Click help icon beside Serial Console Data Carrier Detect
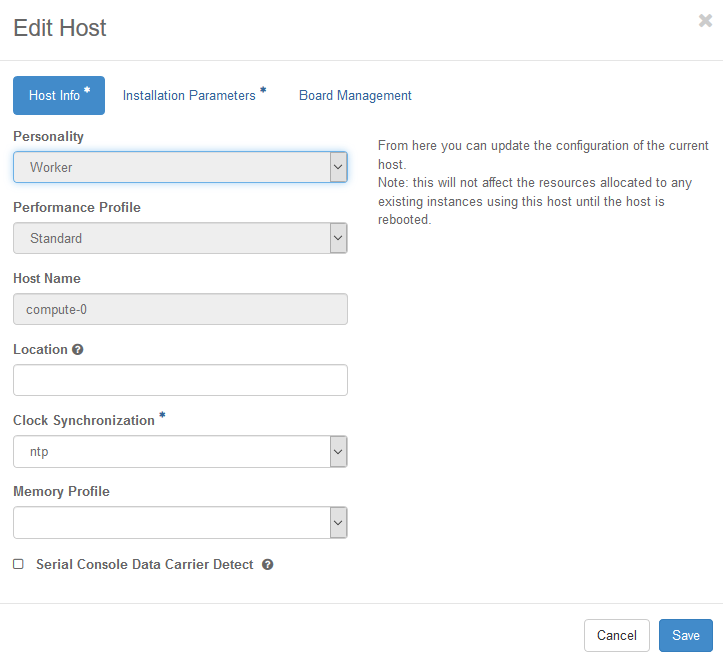Image resolution: width=723 pixels, height=658 pixels. (x=267, y=564)
